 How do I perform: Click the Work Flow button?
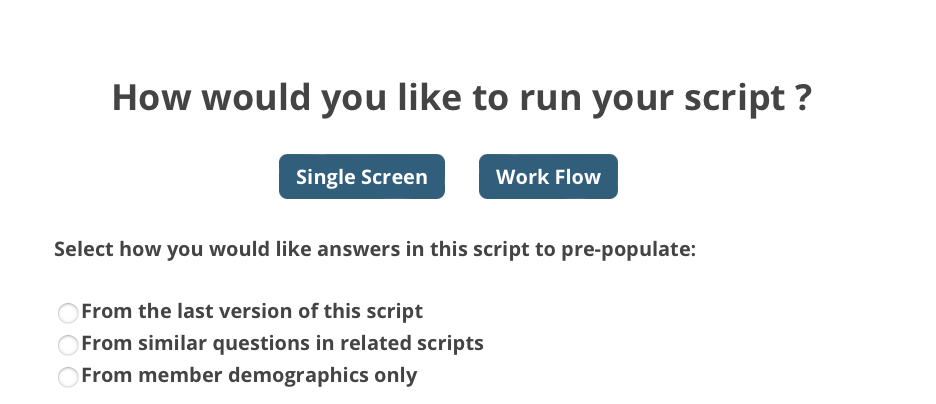tap(548, 177)
